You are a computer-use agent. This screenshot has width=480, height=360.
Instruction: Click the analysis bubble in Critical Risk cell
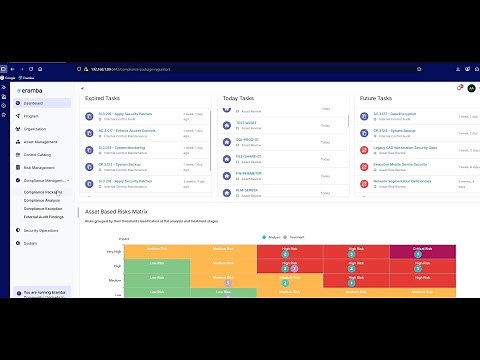pos(418,254)
